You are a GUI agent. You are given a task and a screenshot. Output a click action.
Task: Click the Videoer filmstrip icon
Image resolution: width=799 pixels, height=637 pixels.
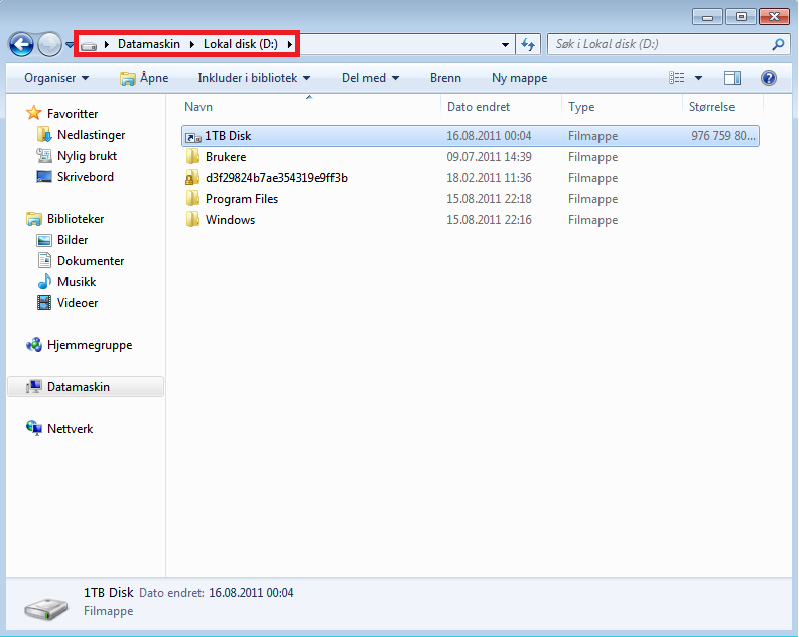point(44,303)
